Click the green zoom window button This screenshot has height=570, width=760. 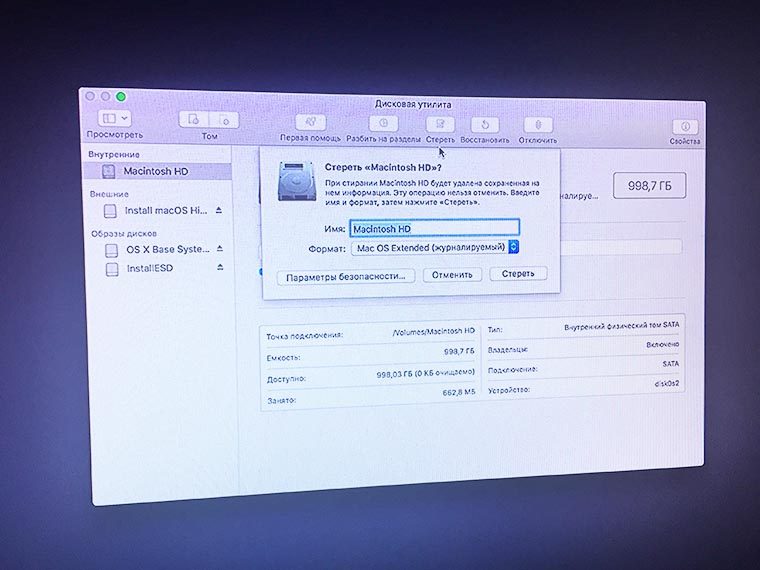click(x=121, y=96)
